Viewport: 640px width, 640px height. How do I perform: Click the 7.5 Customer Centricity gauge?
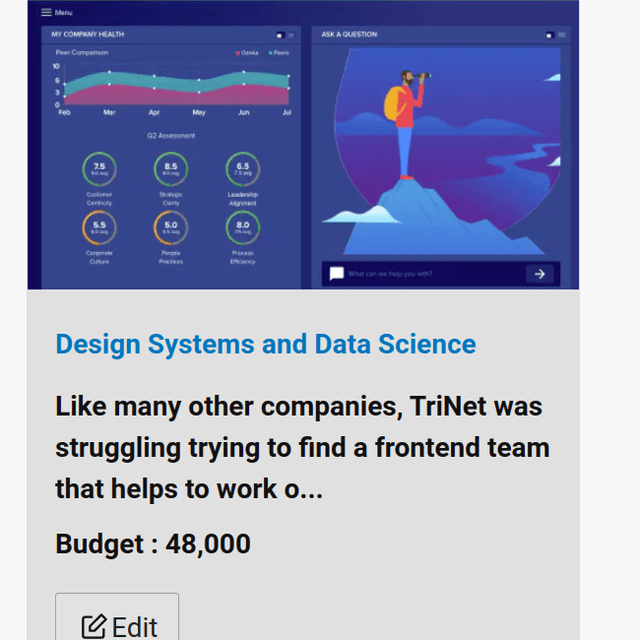(99, 169)
